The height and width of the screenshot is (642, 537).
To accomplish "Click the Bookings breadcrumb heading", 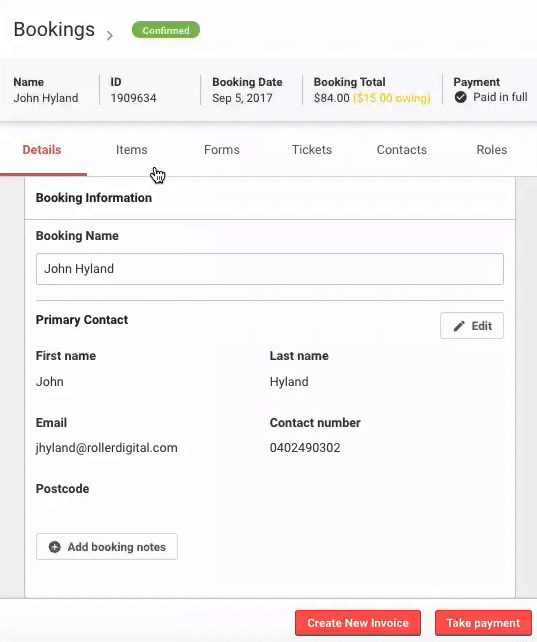I will [x=54, y=29].
